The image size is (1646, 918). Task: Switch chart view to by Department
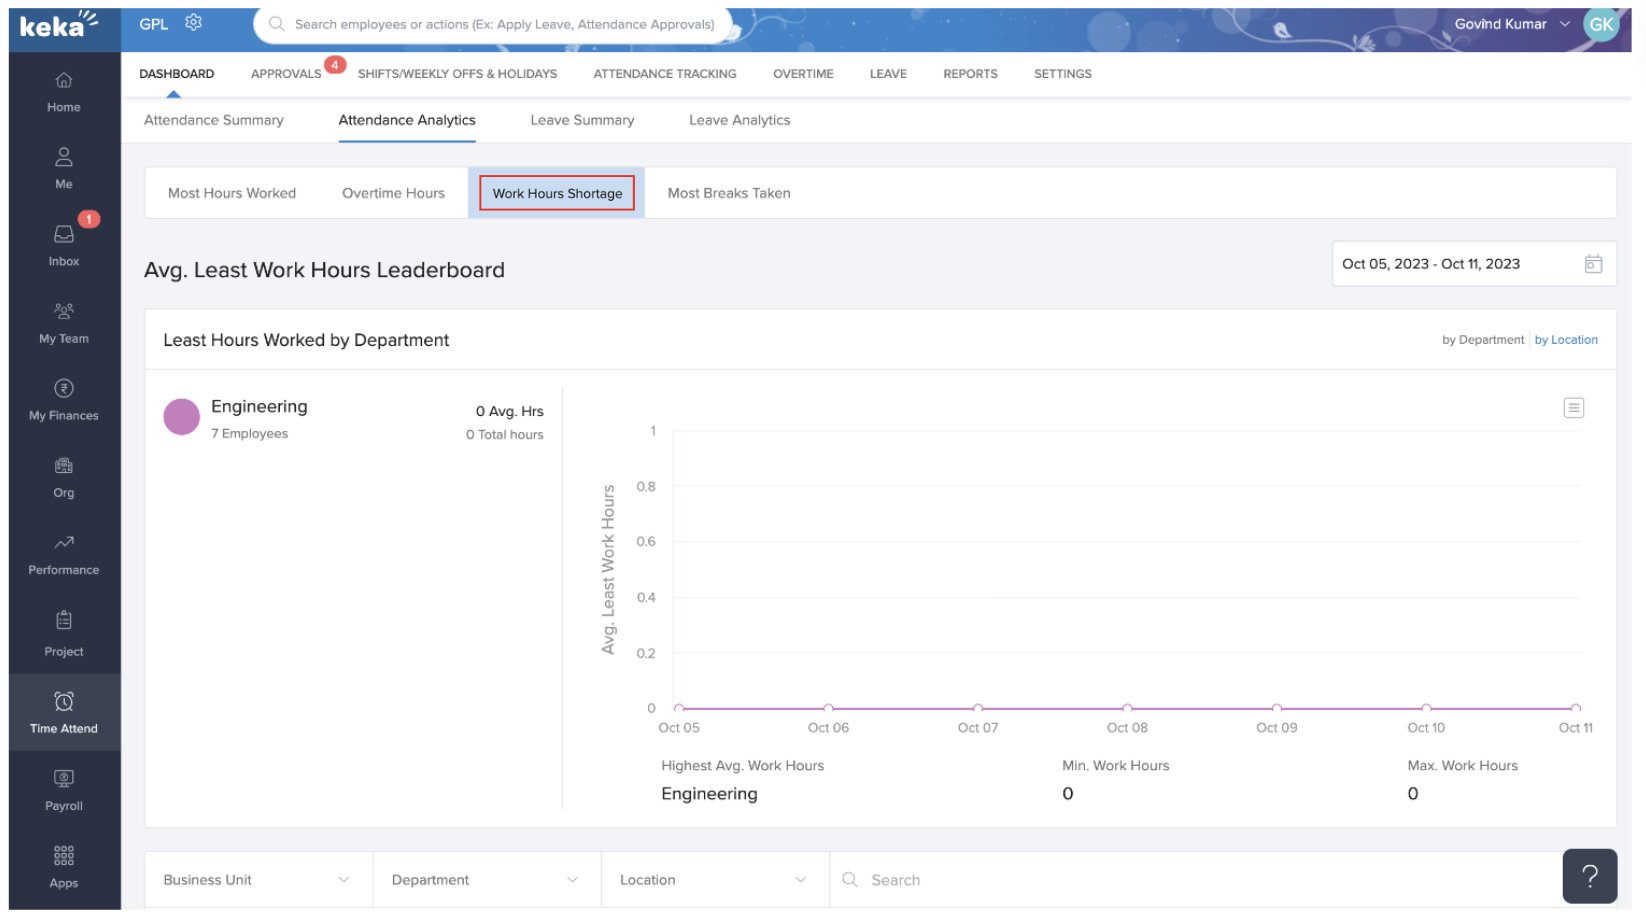1482,340
